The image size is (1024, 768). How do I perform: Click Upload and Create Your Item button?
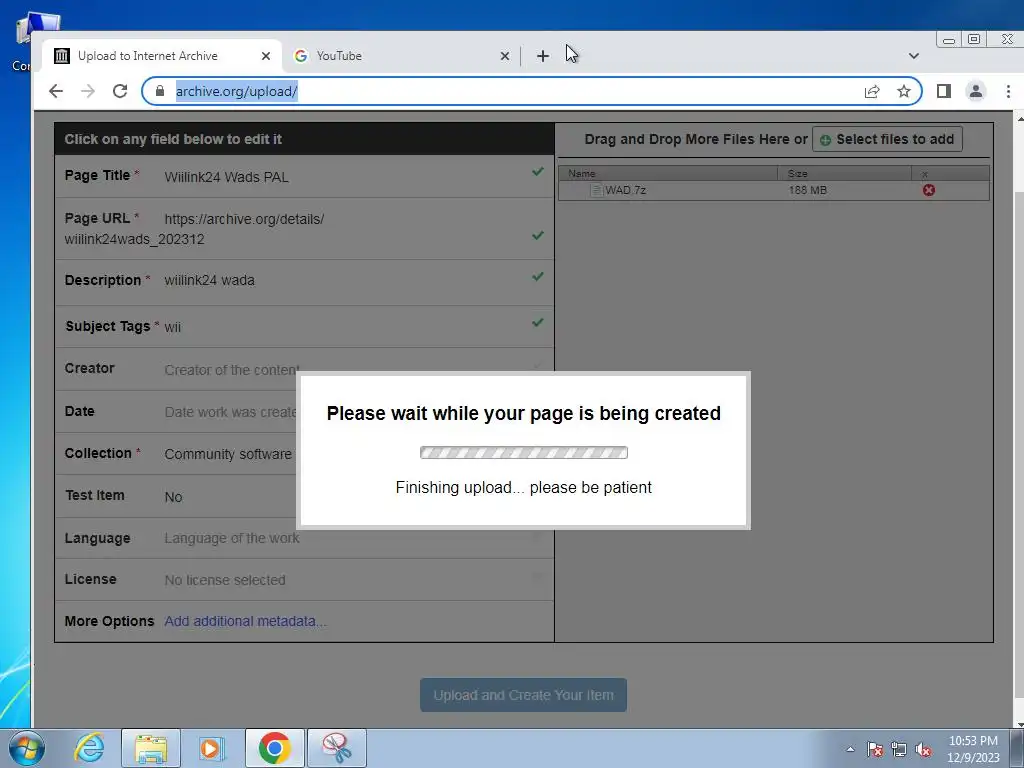tap(523, 695)
